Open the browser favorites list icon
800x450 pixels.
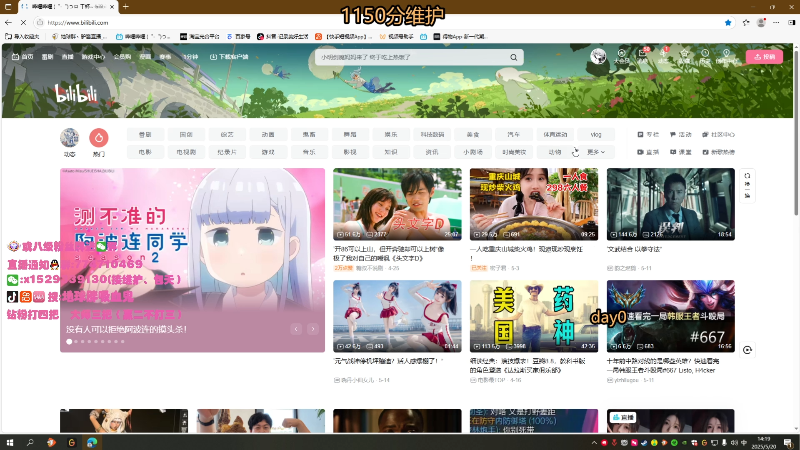[x=745, y=22]
